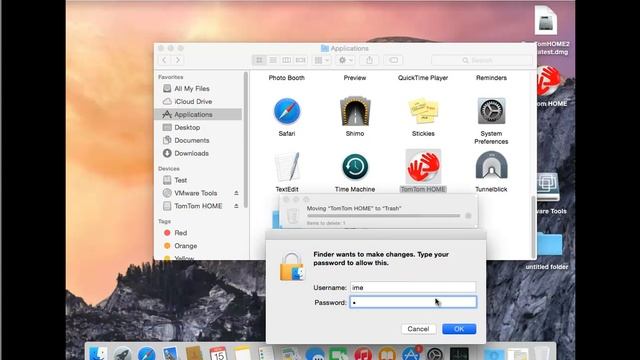This screenshot has height=360, width=640.
Task: Select the System Preferences app icon
Action: (x=491, y=111)
